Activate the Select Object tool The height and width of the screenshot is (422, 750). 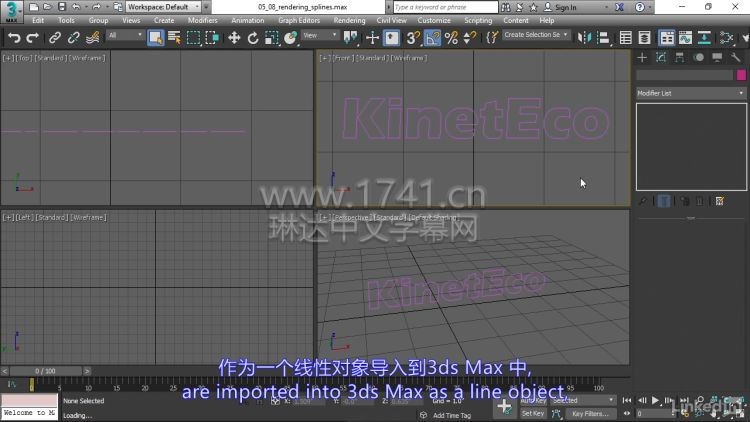coord(155,37)
